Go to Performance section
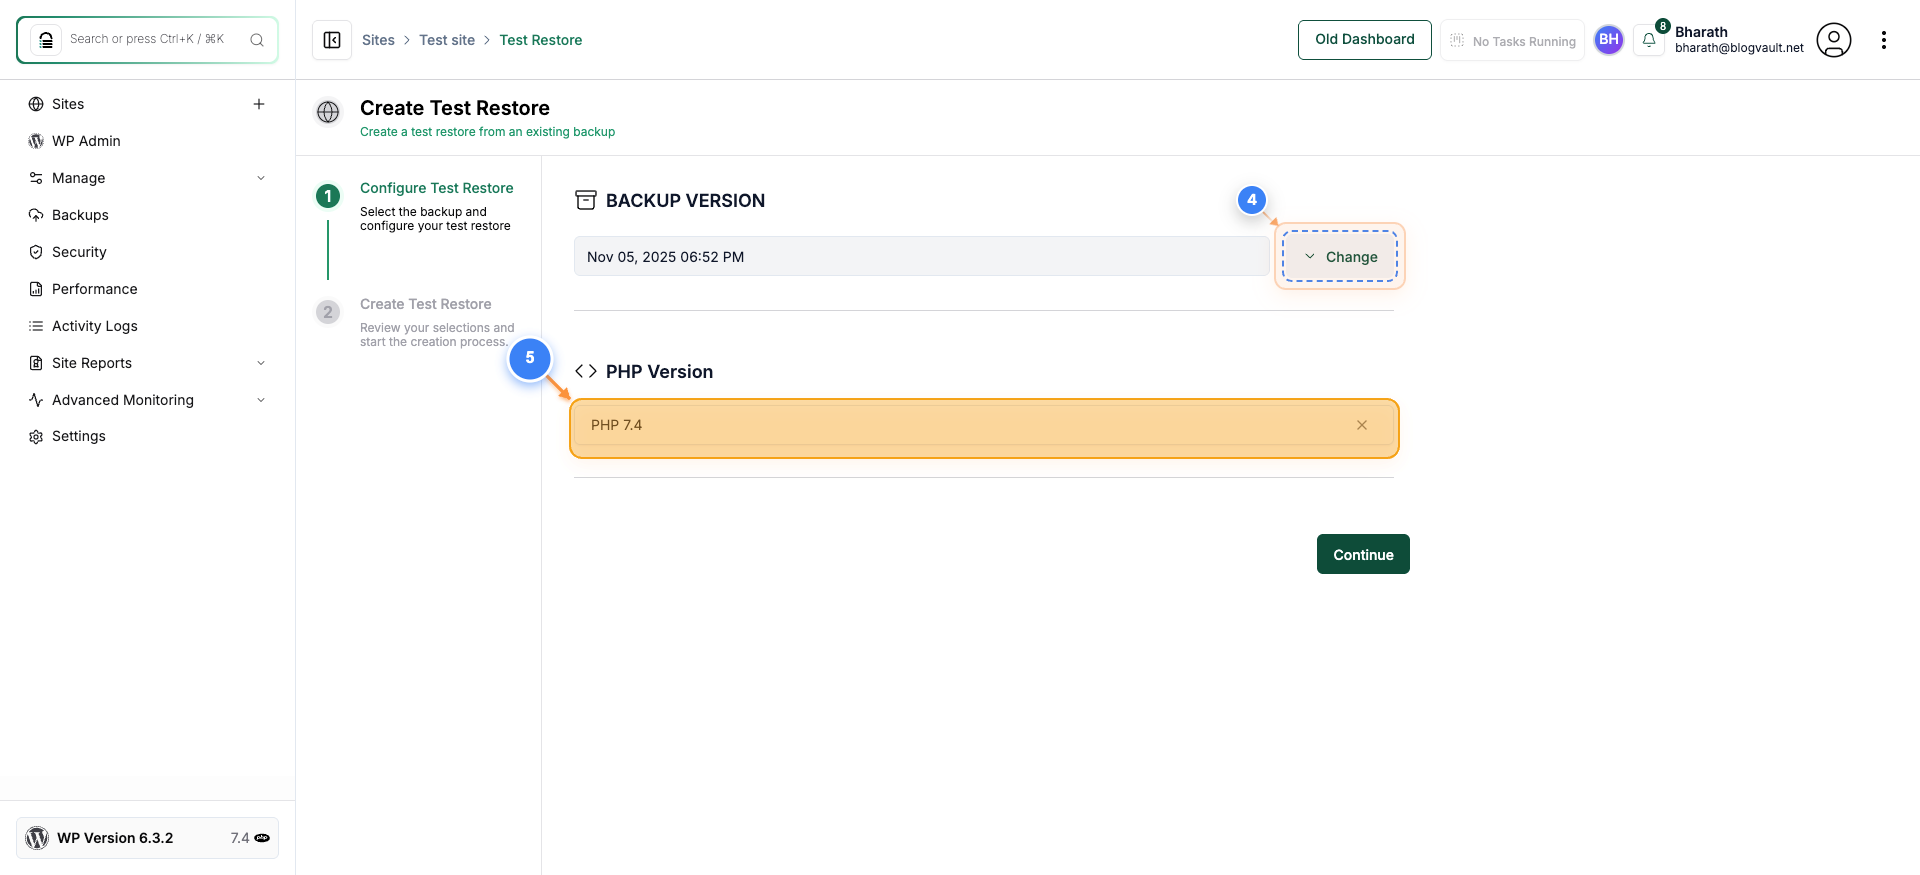1920x875 pixels. 95,289
